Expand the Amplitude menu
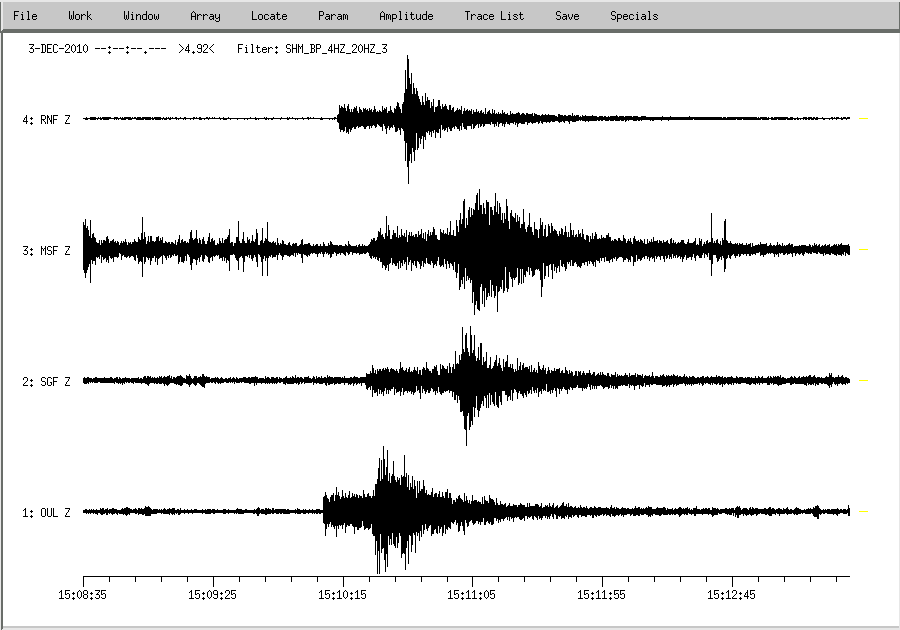Image resolution: width=900 pixels, height=630 pixels. [406, 16]
